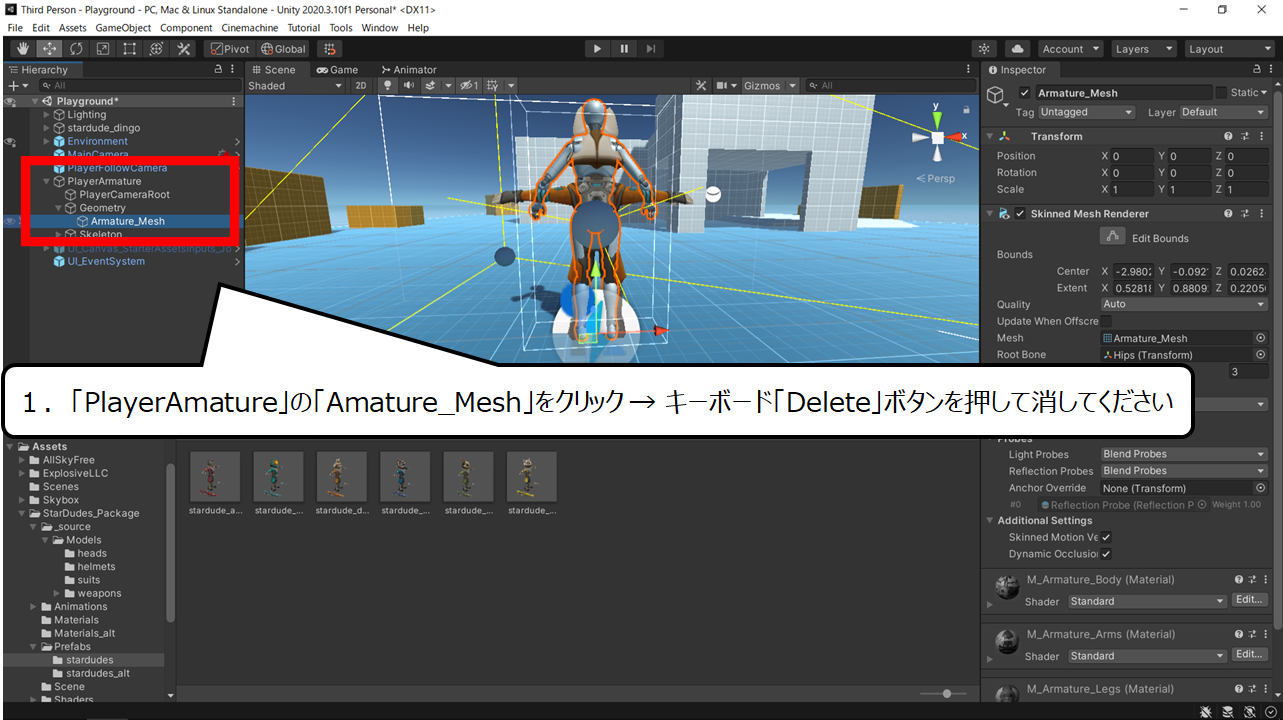Screen dimensions: 1283x720
Task: Select UI_EventSystem in hierarchy
Action: 106,262
